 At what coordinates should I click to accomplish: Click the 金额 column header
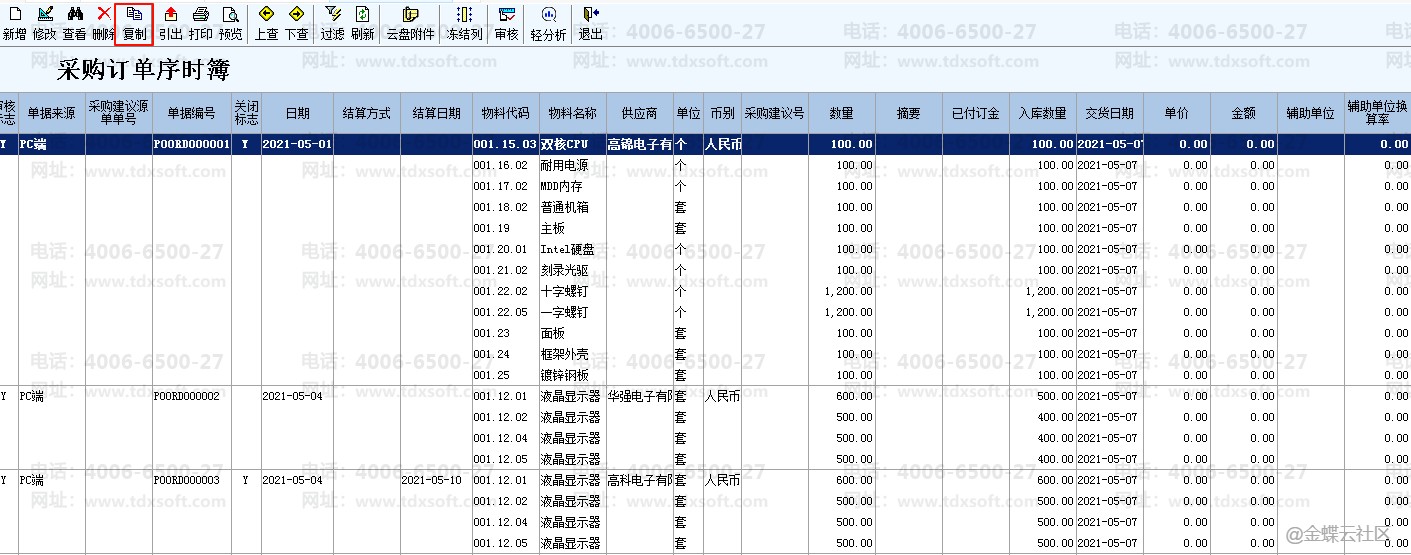click(1244, 113)
